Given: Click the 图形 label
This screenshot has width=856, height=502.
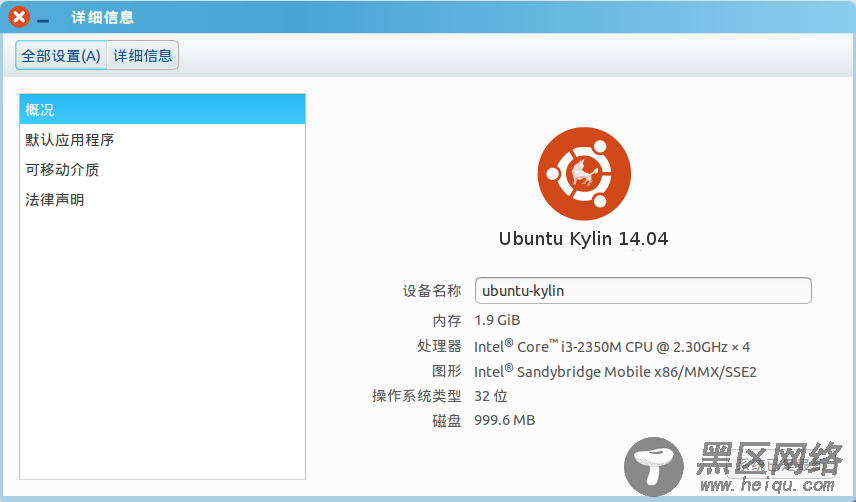Looking at the screenshot, I should pos(447,371).
